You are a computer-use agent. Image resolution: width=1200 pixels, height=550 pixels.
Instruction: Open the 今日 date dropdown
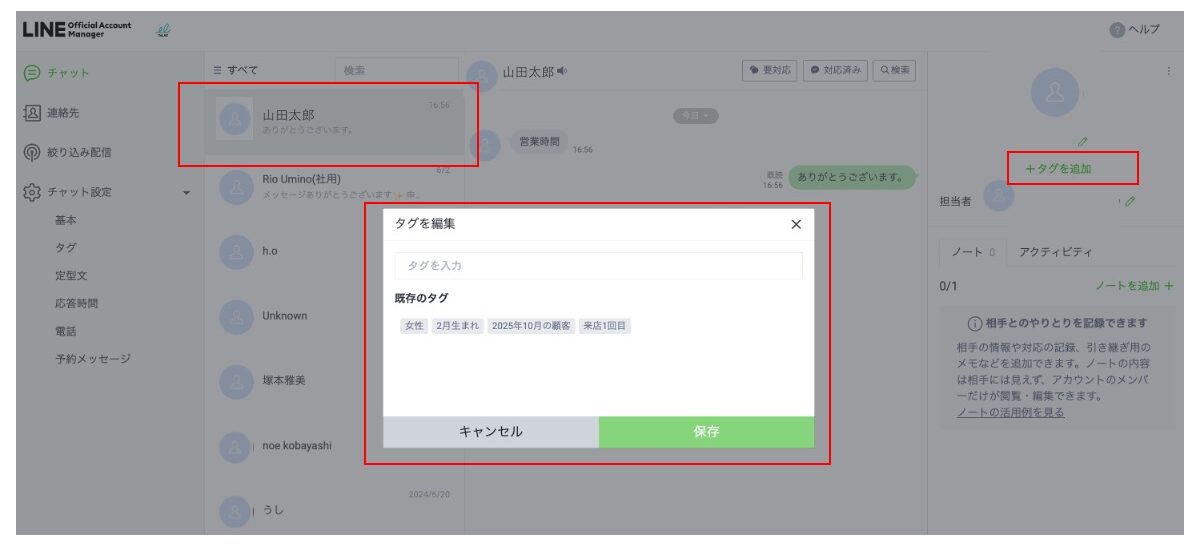(x=696, y=116)
